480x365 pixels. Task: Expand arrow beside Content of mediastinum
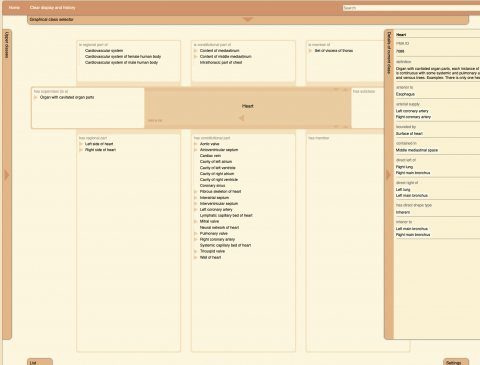point(196,51)
